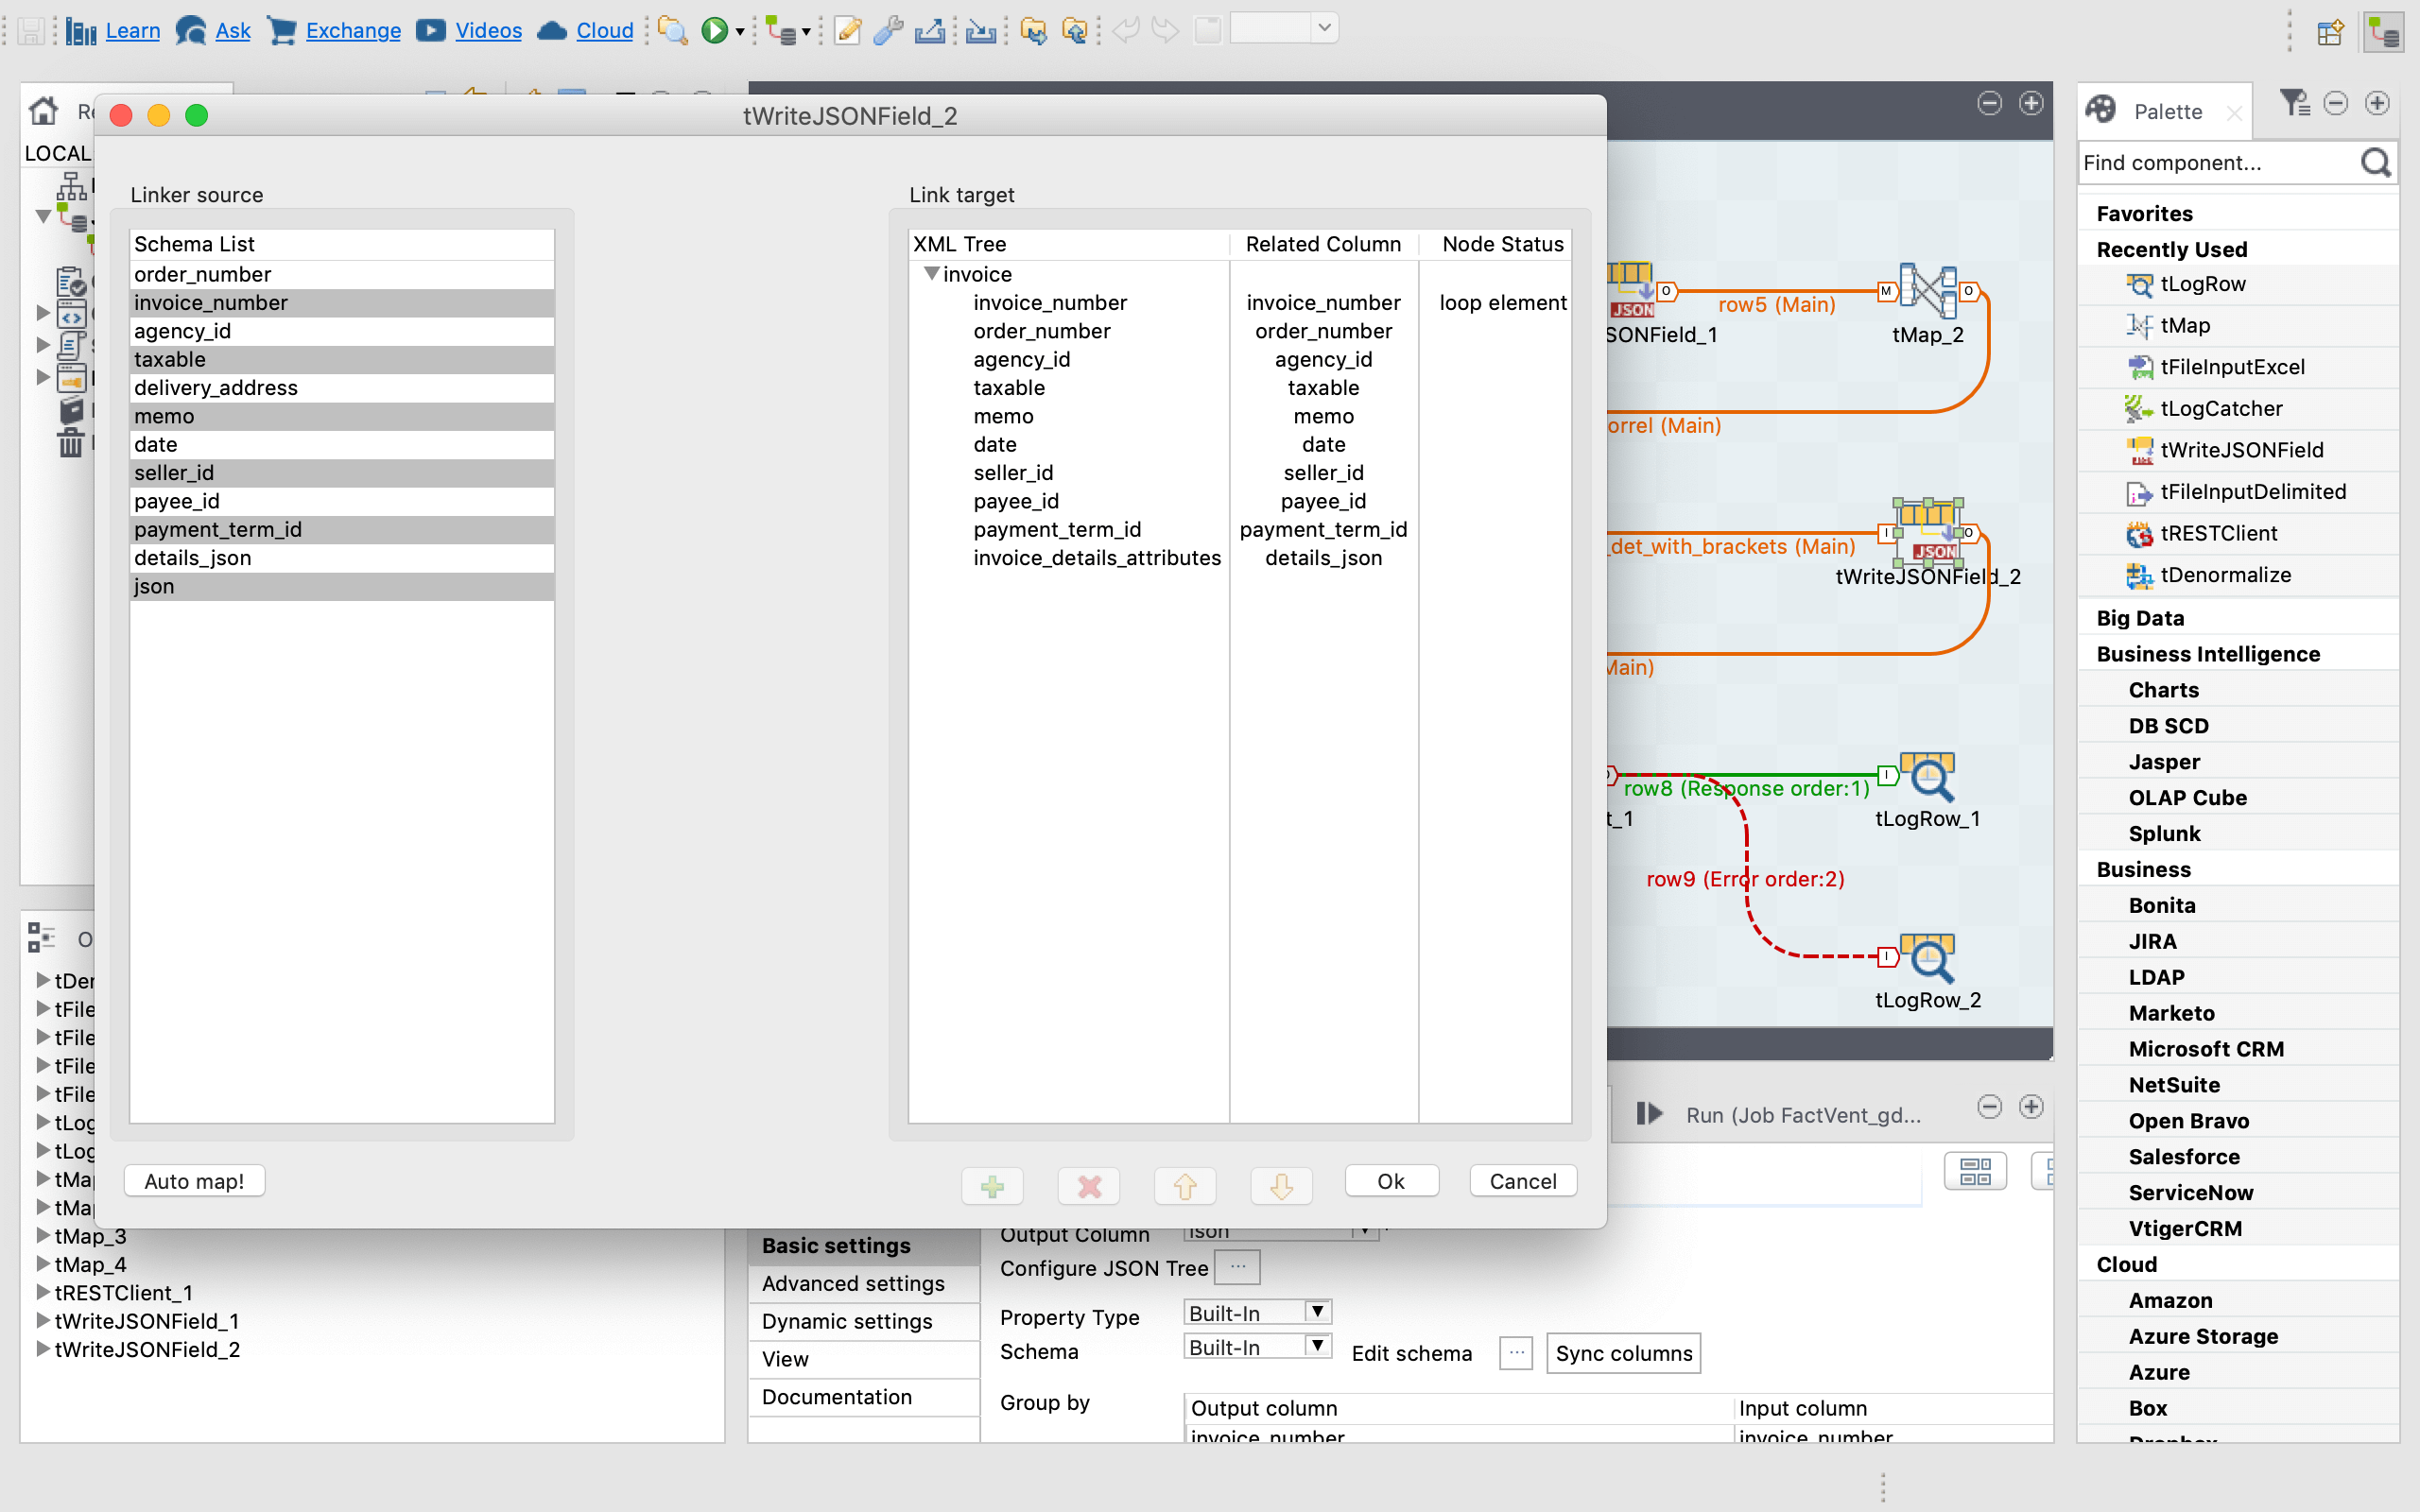The width and height of the screenshot is (2420, 1512).
Task: Cancel the tWriteJSONField_2 dialog
Action: [x=1522, y=1181]
